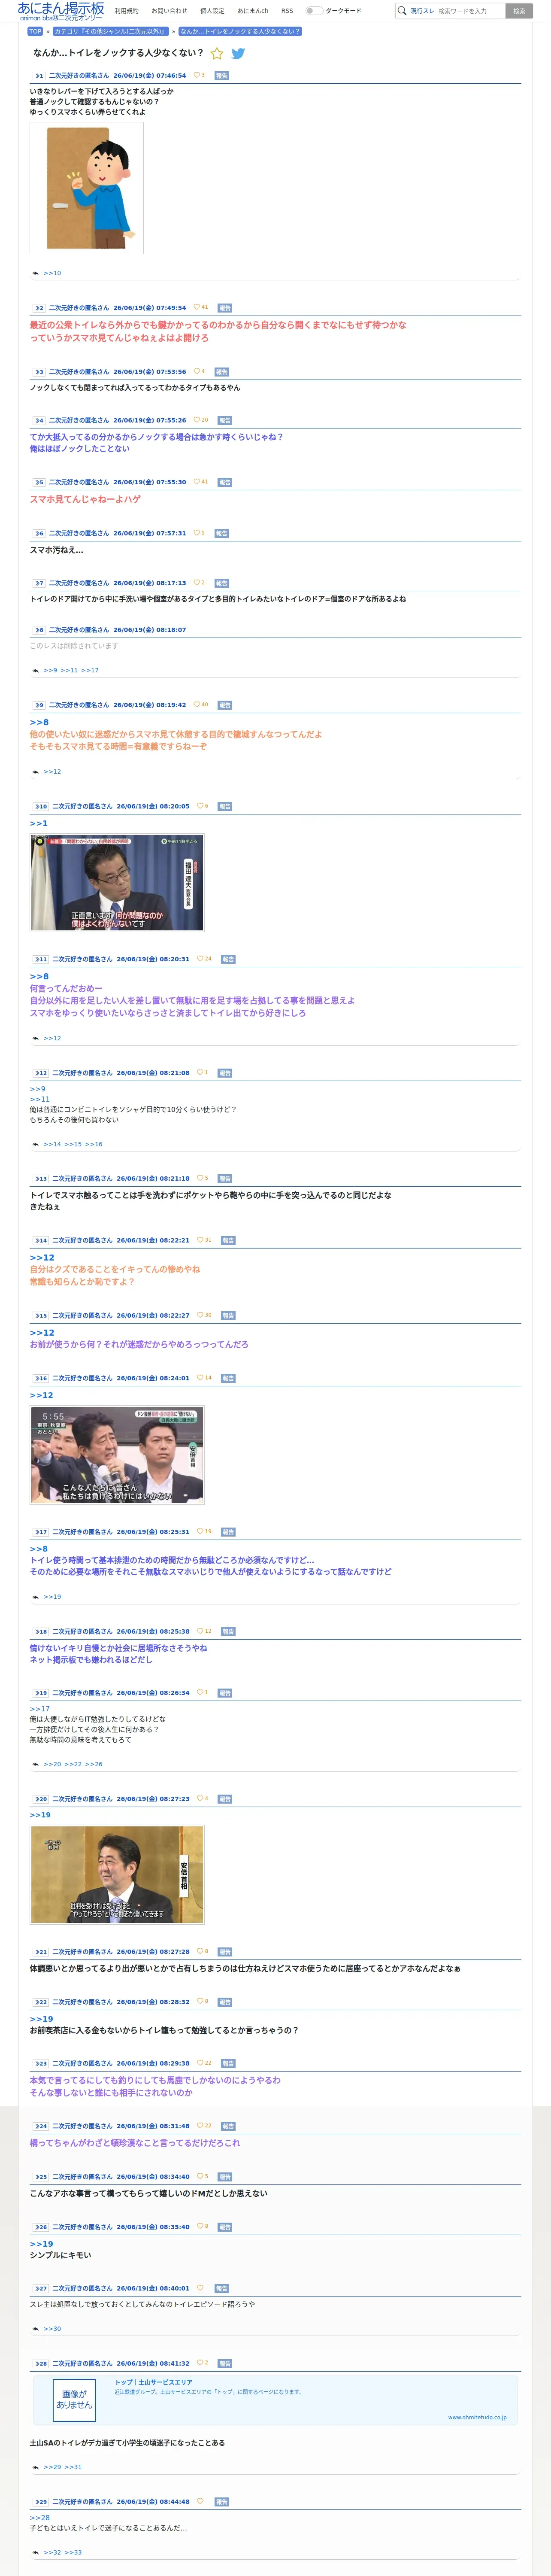Jump to reply >>30 under post 27
This screenshot has height=2576, width=551.
coord(52,2329)
